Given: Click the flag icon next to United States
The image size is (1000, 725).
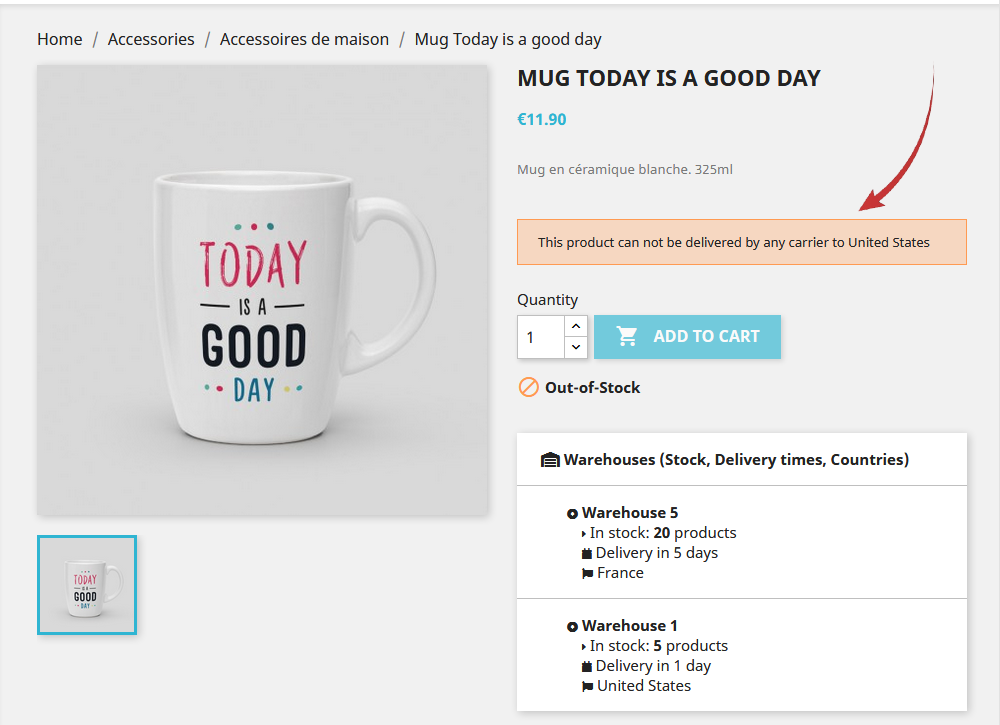Looking at the screenshot, I should pyautogui.click(x=587, y=687).
